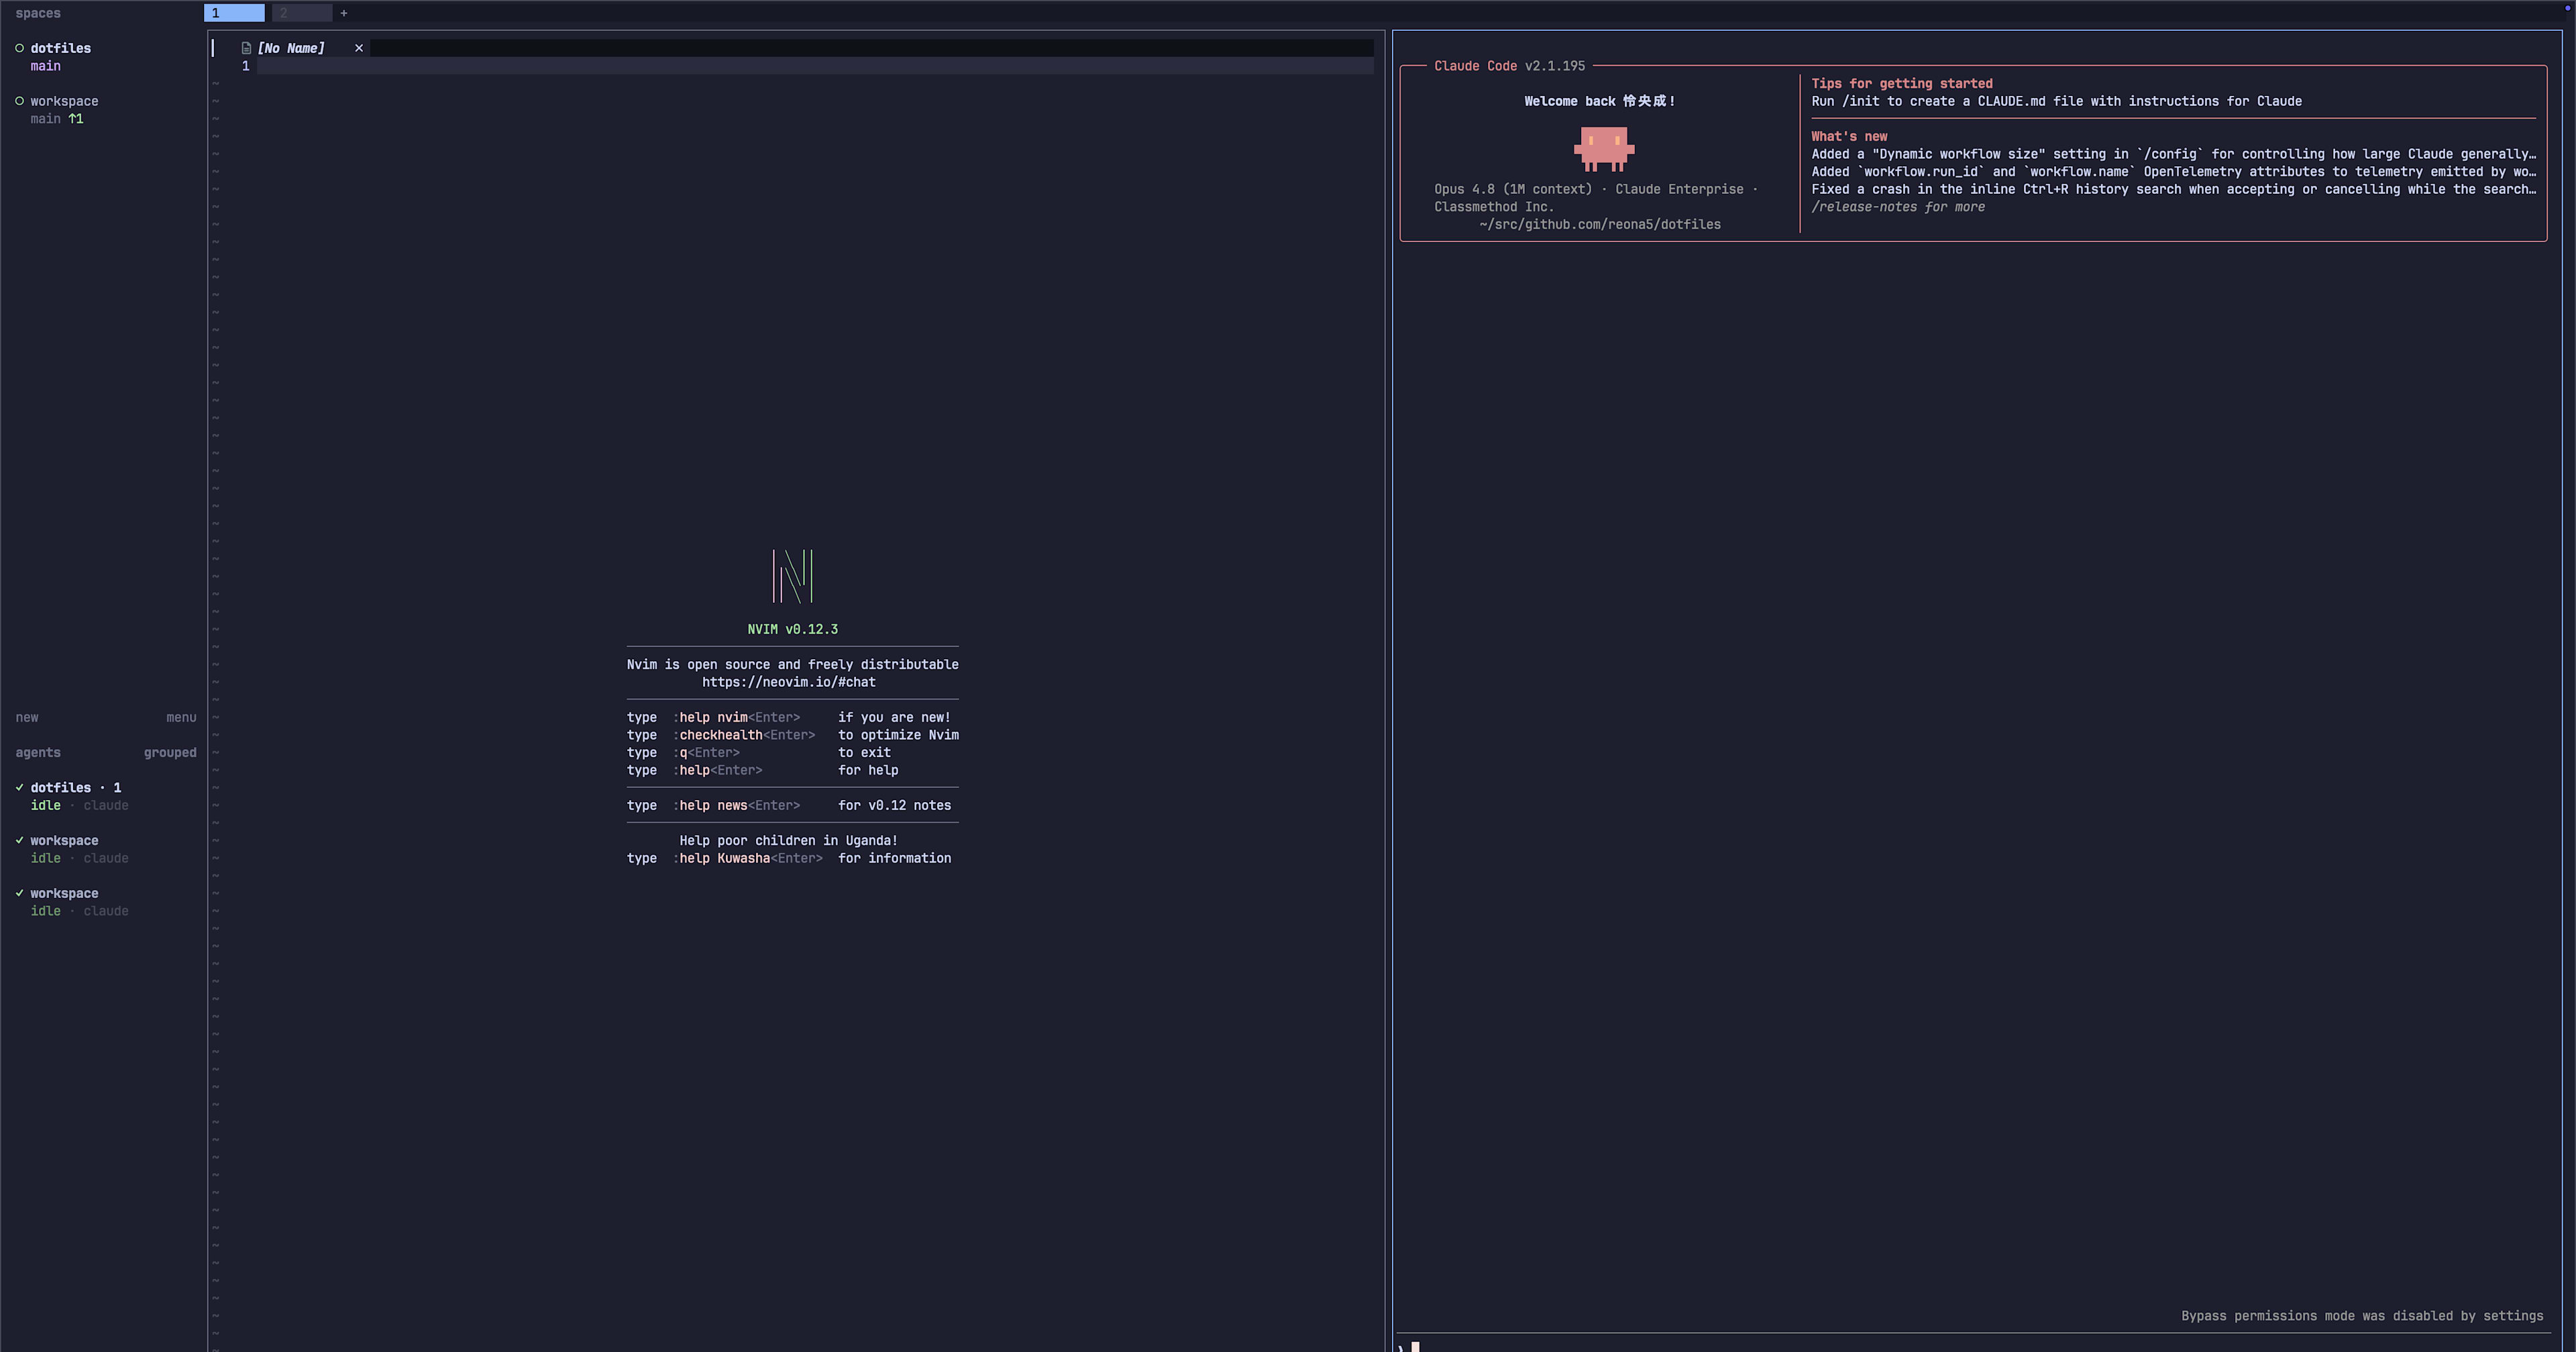Close the [No Name] buffer tab

click(359, 48)
